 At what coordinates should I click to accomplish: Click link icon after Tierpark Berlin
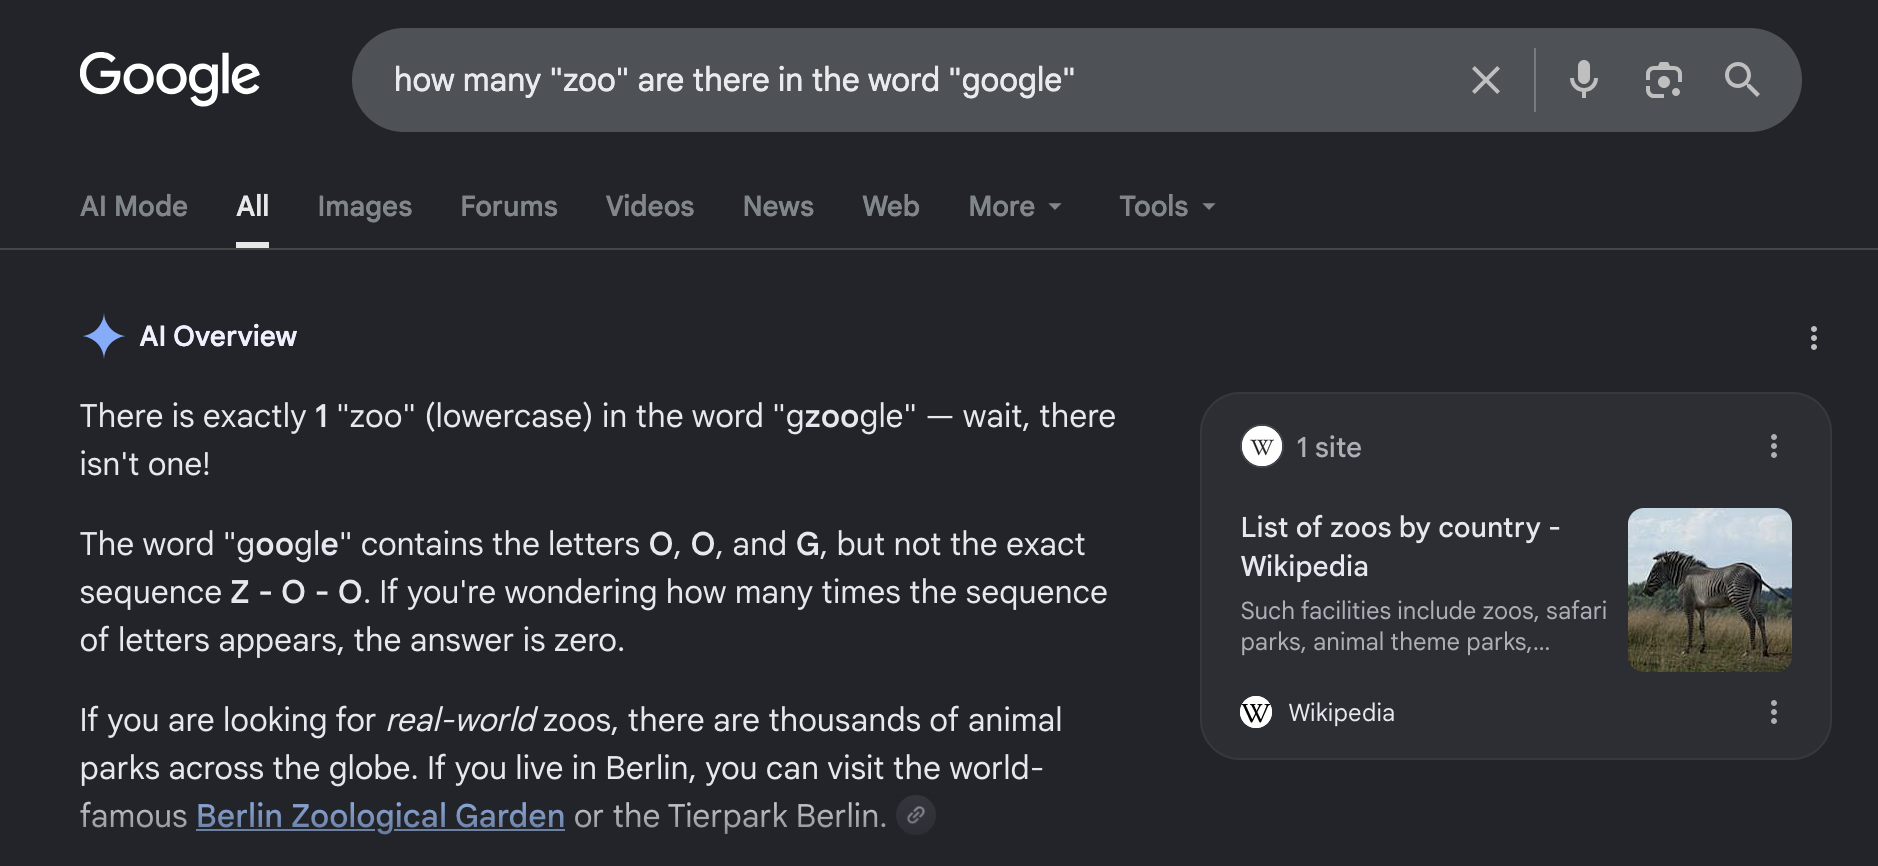pyautogui.click(x=916, y=815)
